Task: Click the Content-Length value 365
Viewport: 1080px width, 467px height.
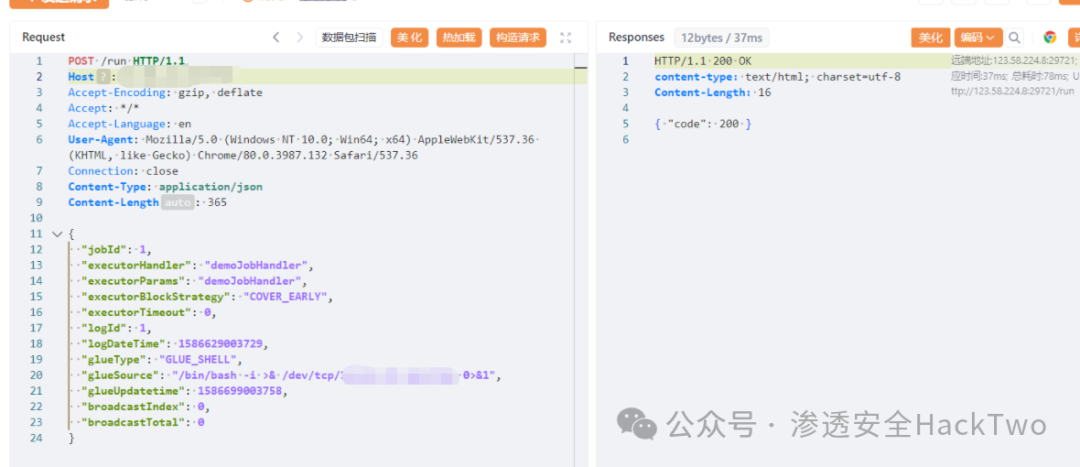Action: (217, 203)
